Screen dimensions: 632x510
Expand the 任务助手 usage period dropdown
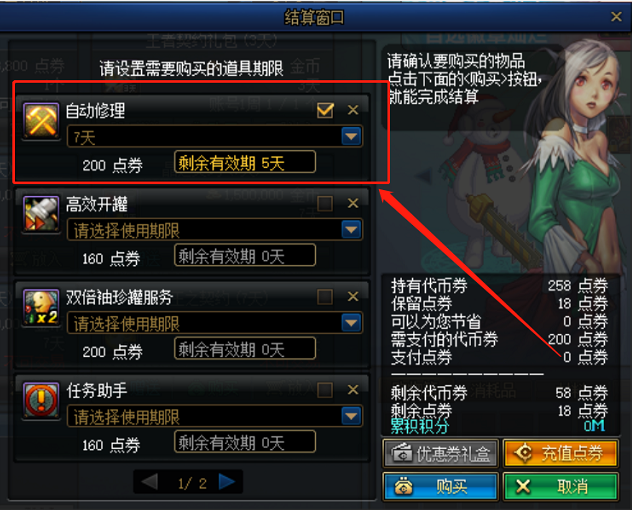coord(351,416)
